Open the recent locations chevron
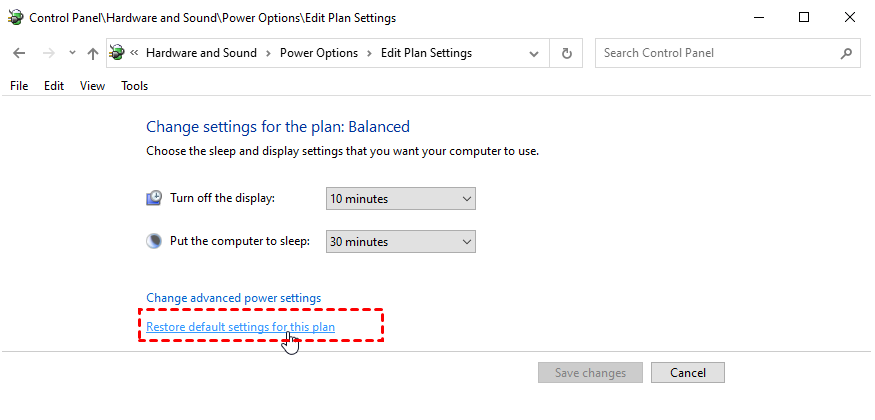The height and width of the screenshot is (420, 875). [x=71, y=54]
